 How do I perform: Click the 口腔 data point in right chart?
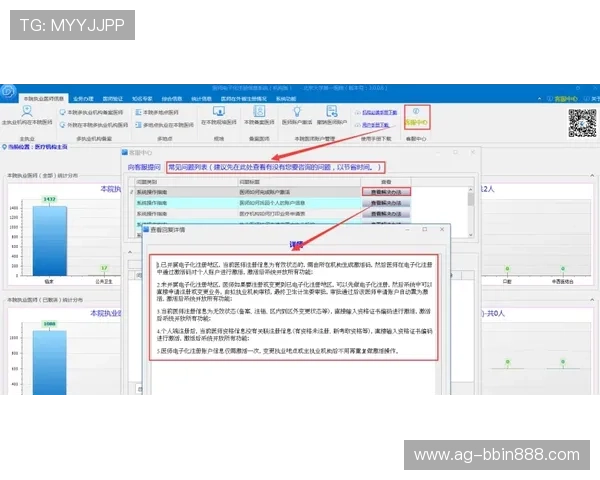(x=507, y=269)
